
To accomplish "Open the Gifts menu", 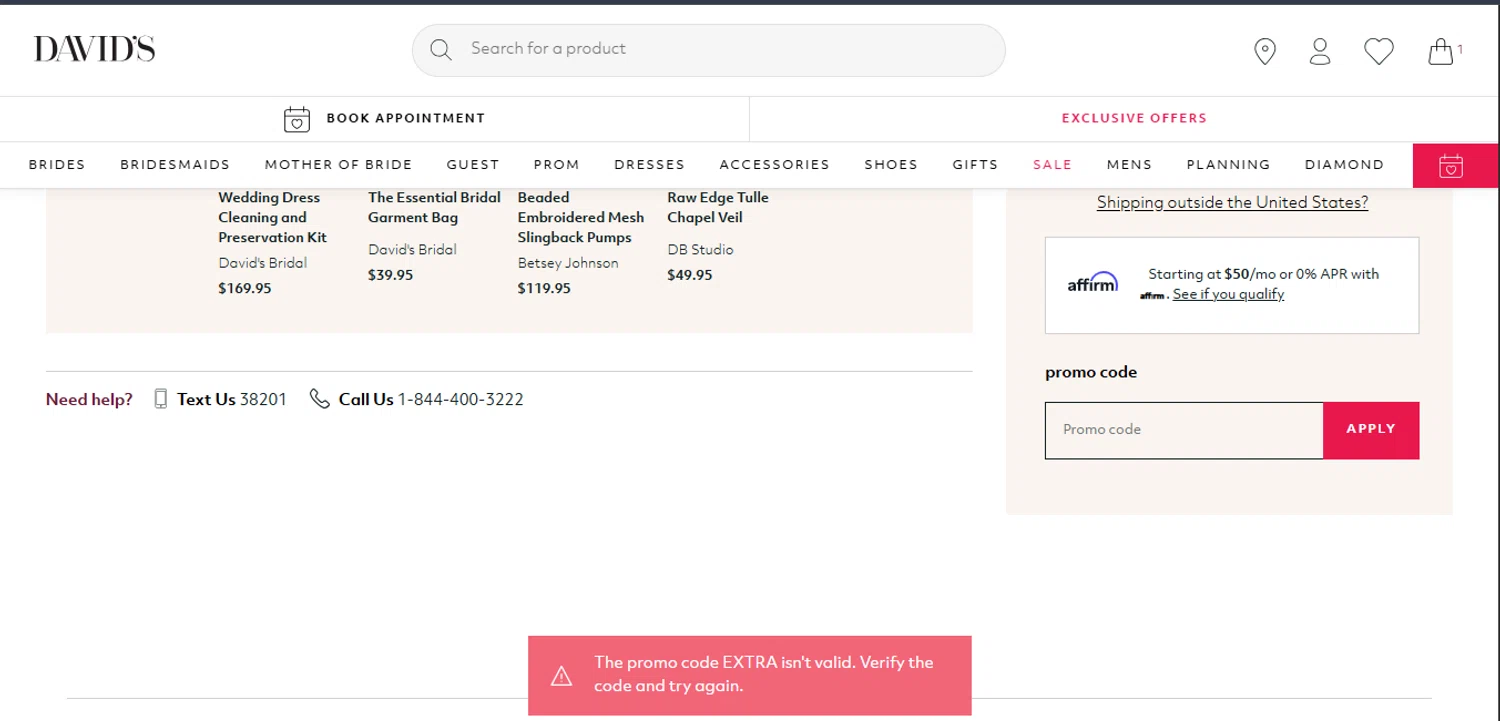I will (975, 165).
